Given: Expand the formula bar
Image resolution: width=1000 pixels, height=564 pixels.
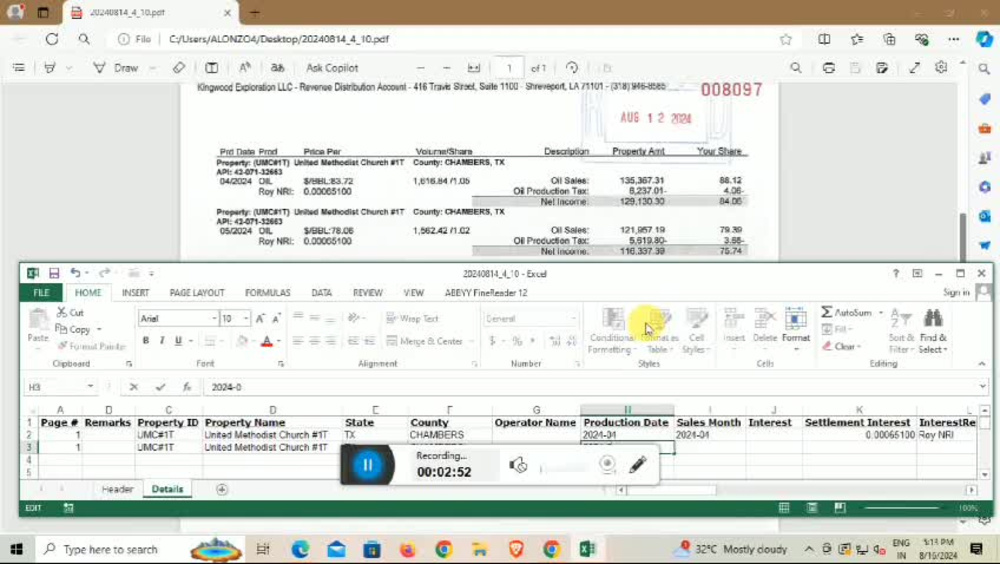Looking at the screenshot, I should click(982, 387).
